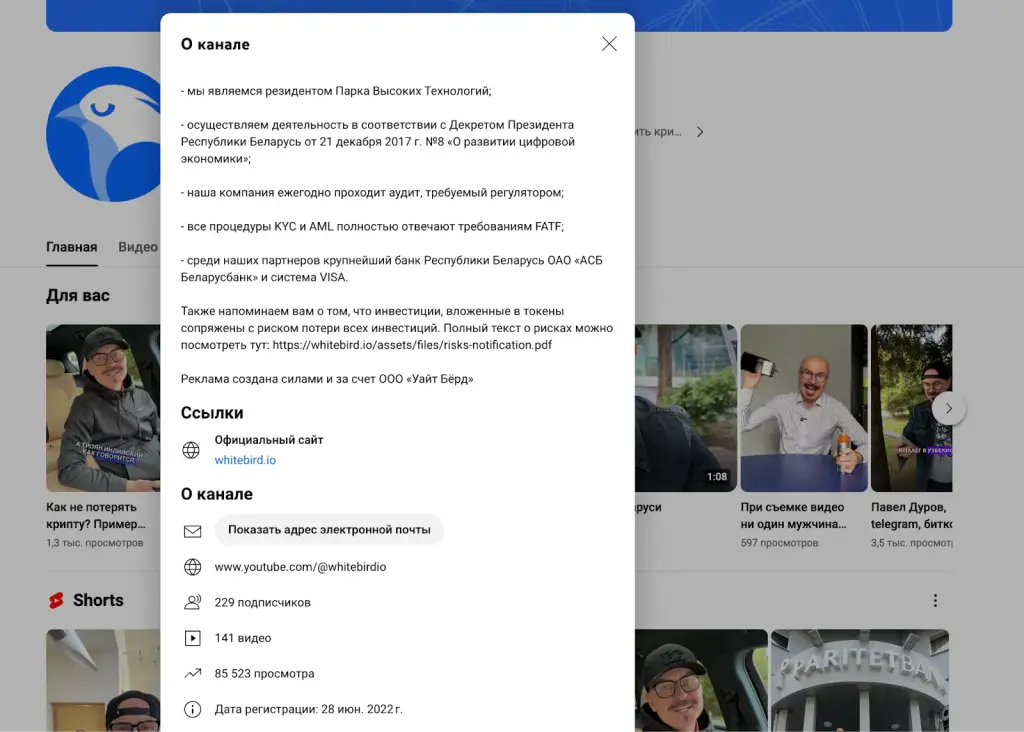Screen dimensions: 1024x732
Task: Click the "Для вас" section heading
Action: click(78, 296)
